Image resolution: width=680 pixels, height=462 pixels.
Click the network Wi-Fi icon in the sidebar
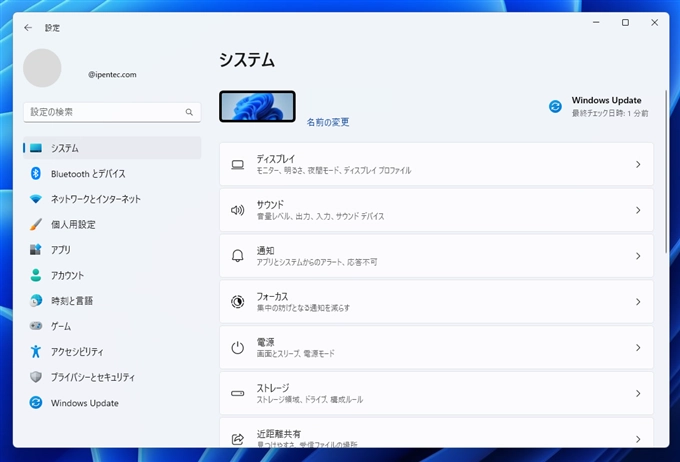(x=36, y=199)
